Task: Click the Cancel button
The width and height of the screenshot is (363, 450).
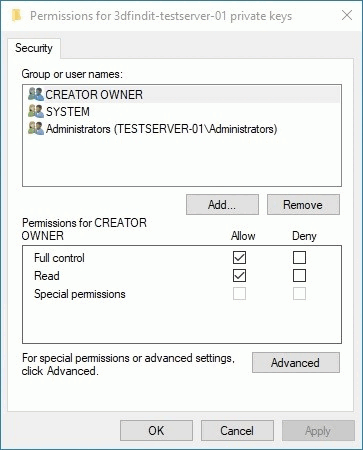Action: [x=237, y=431]
